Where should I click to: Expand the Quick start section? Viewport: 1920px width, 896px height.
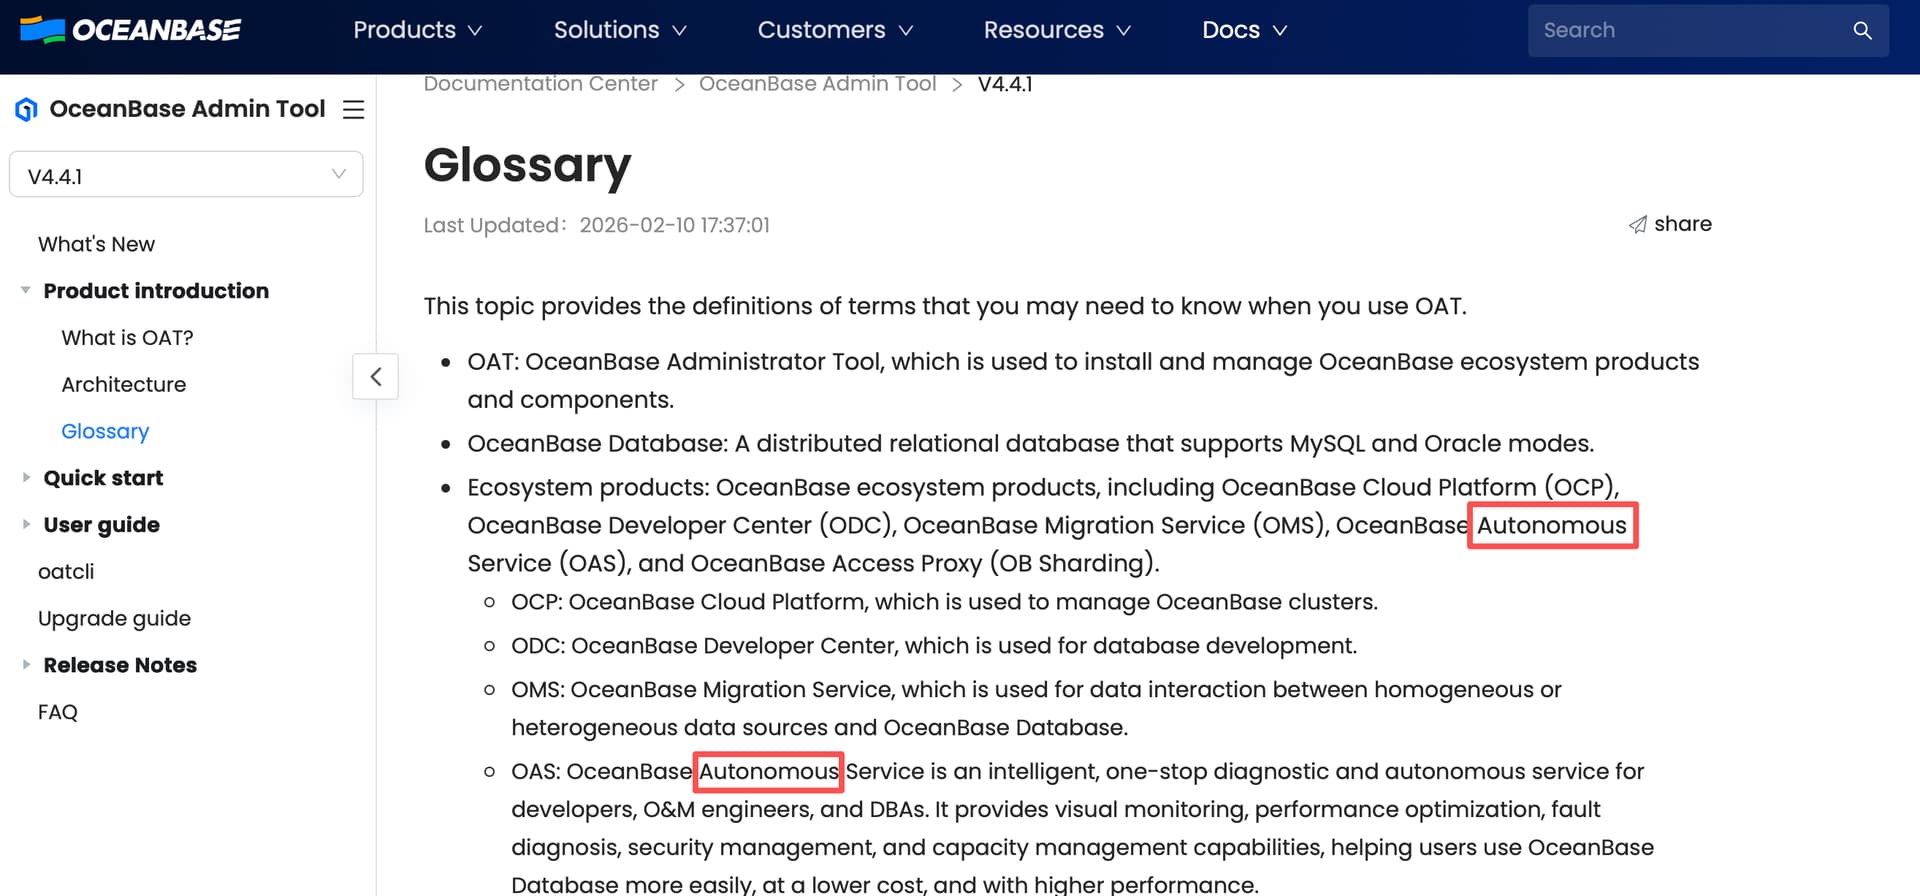click(26, 478)
